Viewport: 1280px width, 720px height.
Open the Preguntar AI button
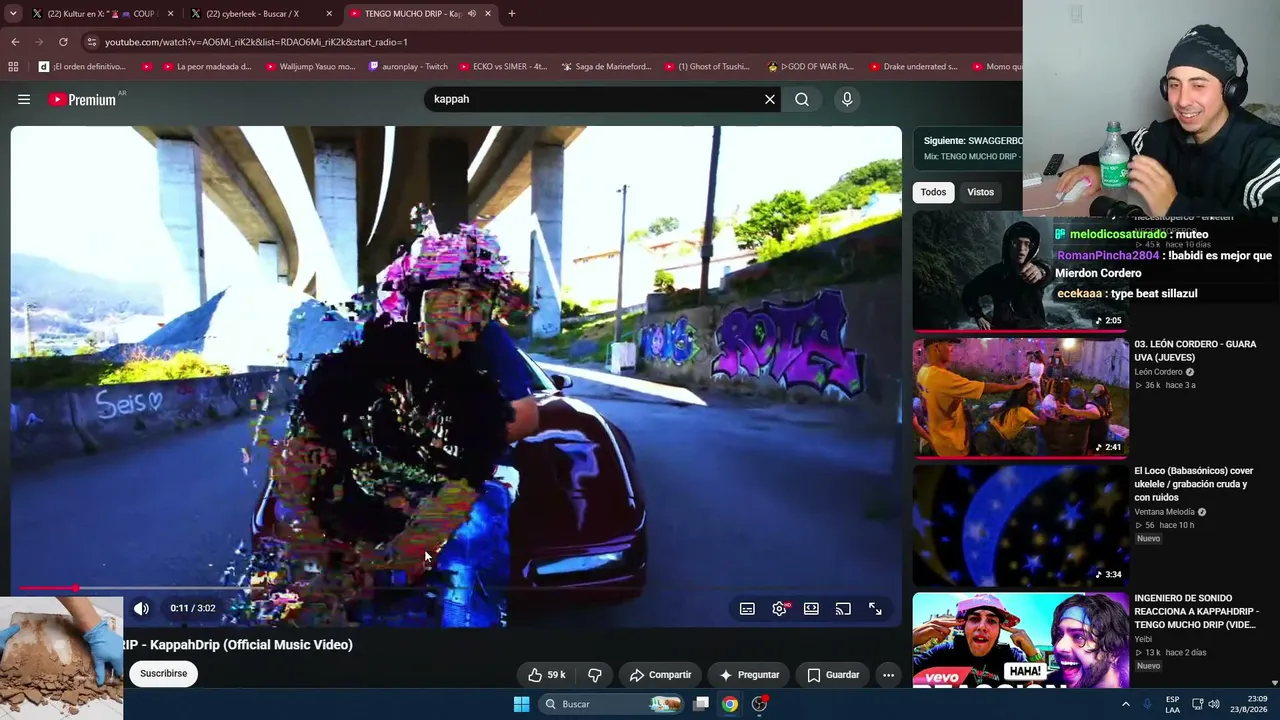coord(749,675)
